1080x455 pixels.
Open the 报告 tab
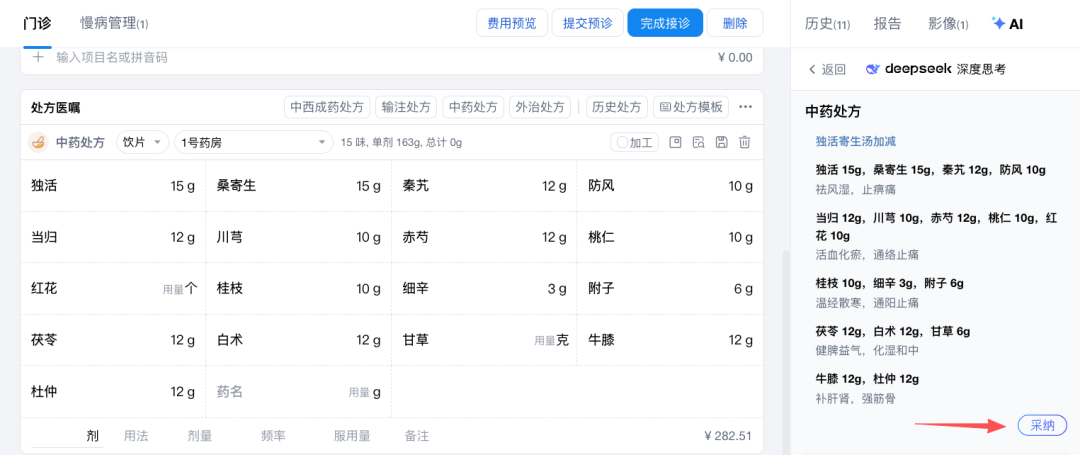point(887,23)
